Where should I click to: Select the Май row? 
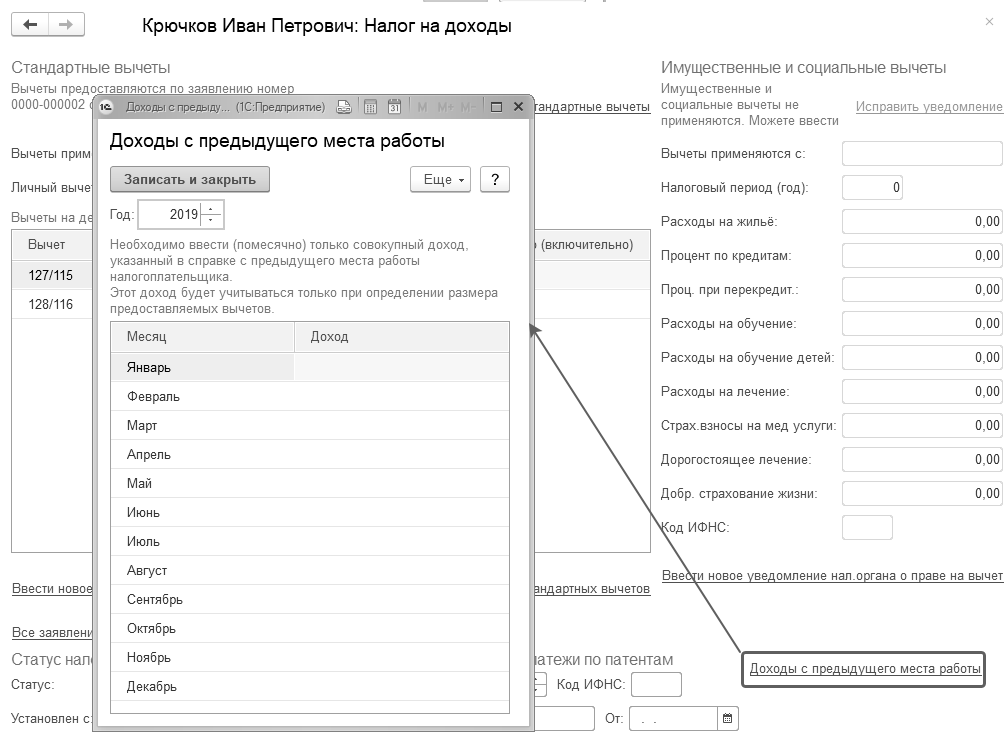[310, 483]
